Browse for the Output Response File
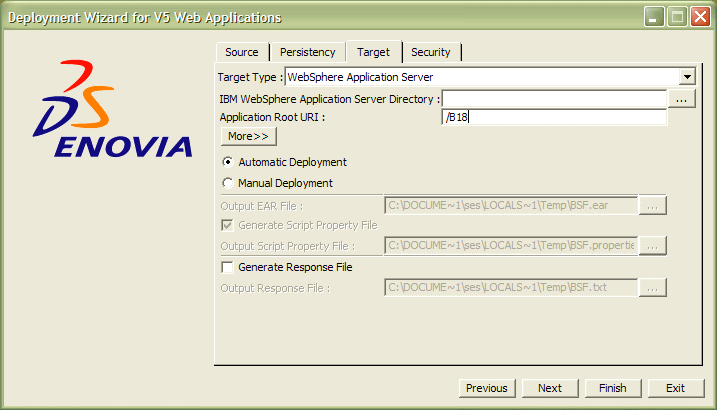Screen dimensions: 717x410 653,288
